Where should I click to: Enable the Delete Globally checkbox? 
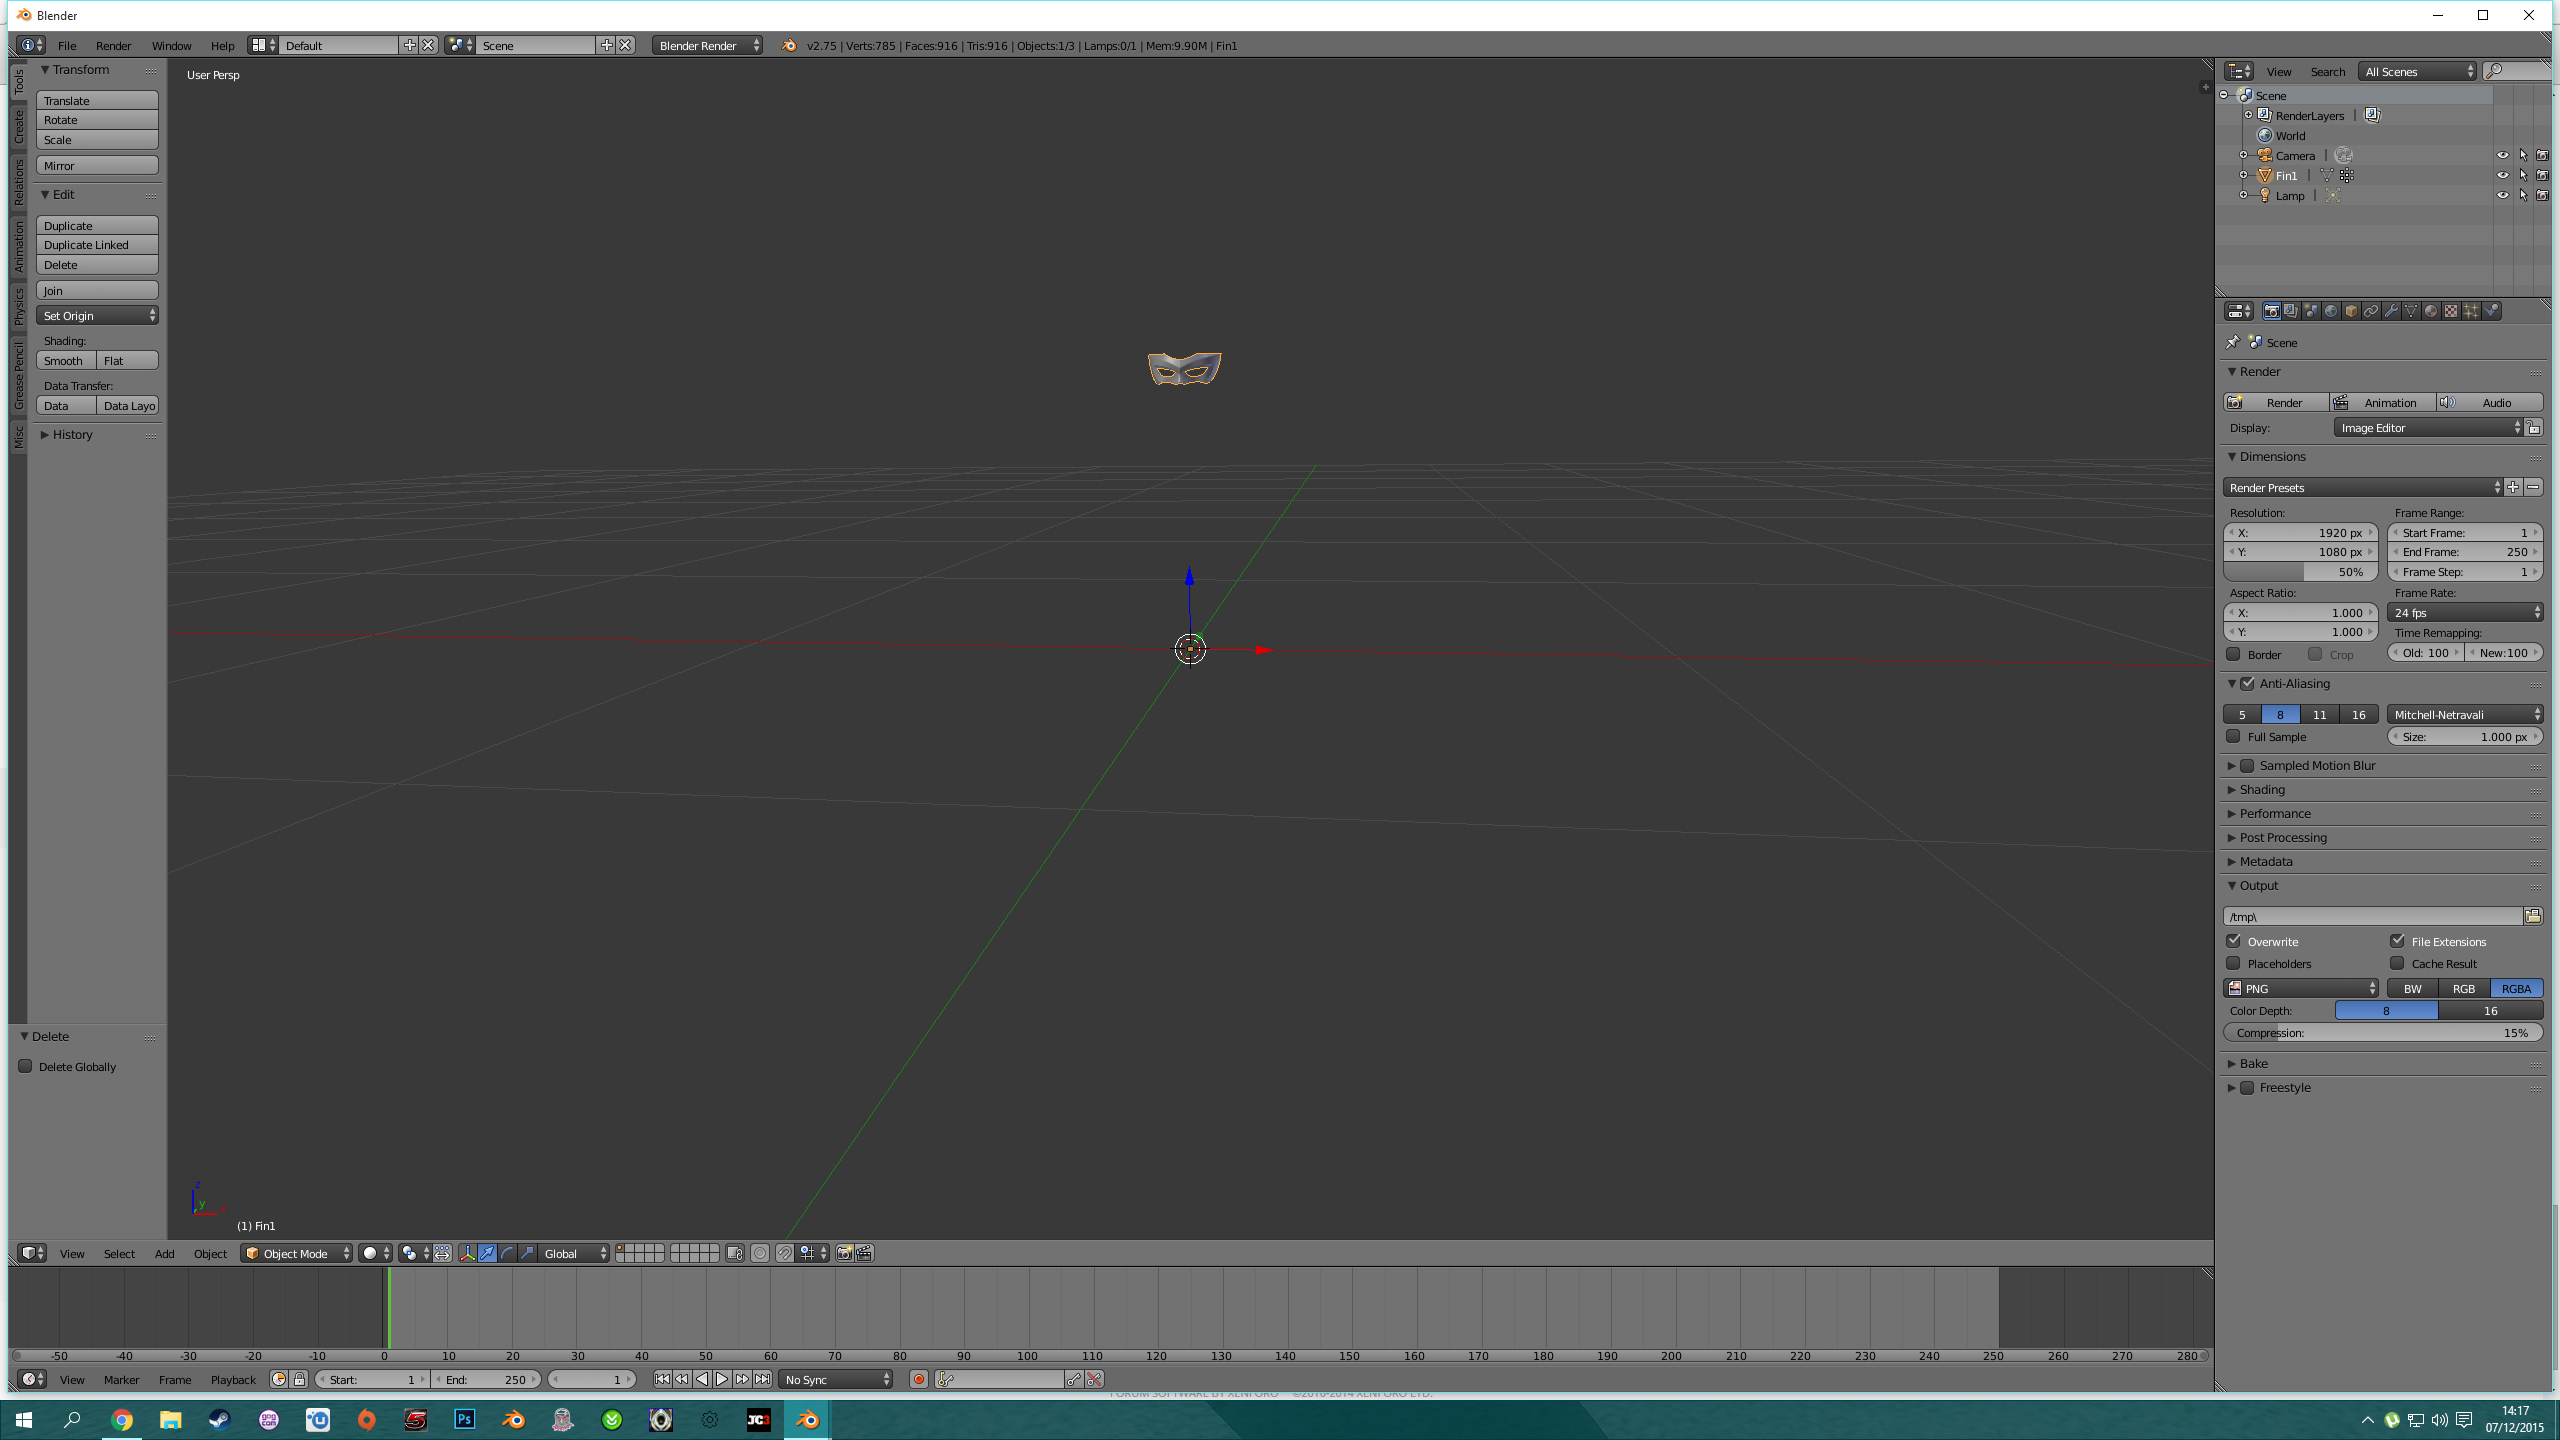click(26, 1066)
